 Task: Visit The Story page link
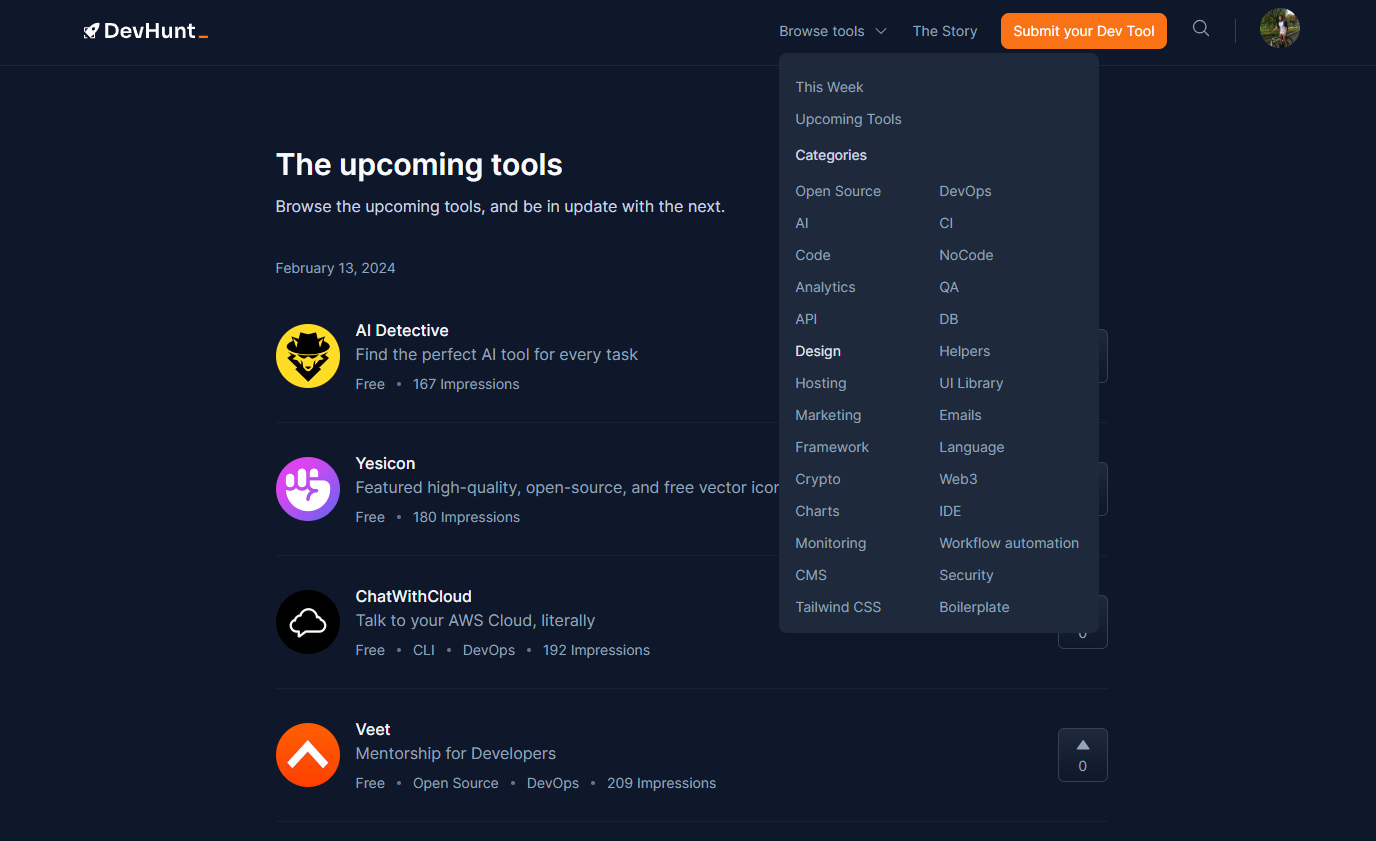click(944, 31)
